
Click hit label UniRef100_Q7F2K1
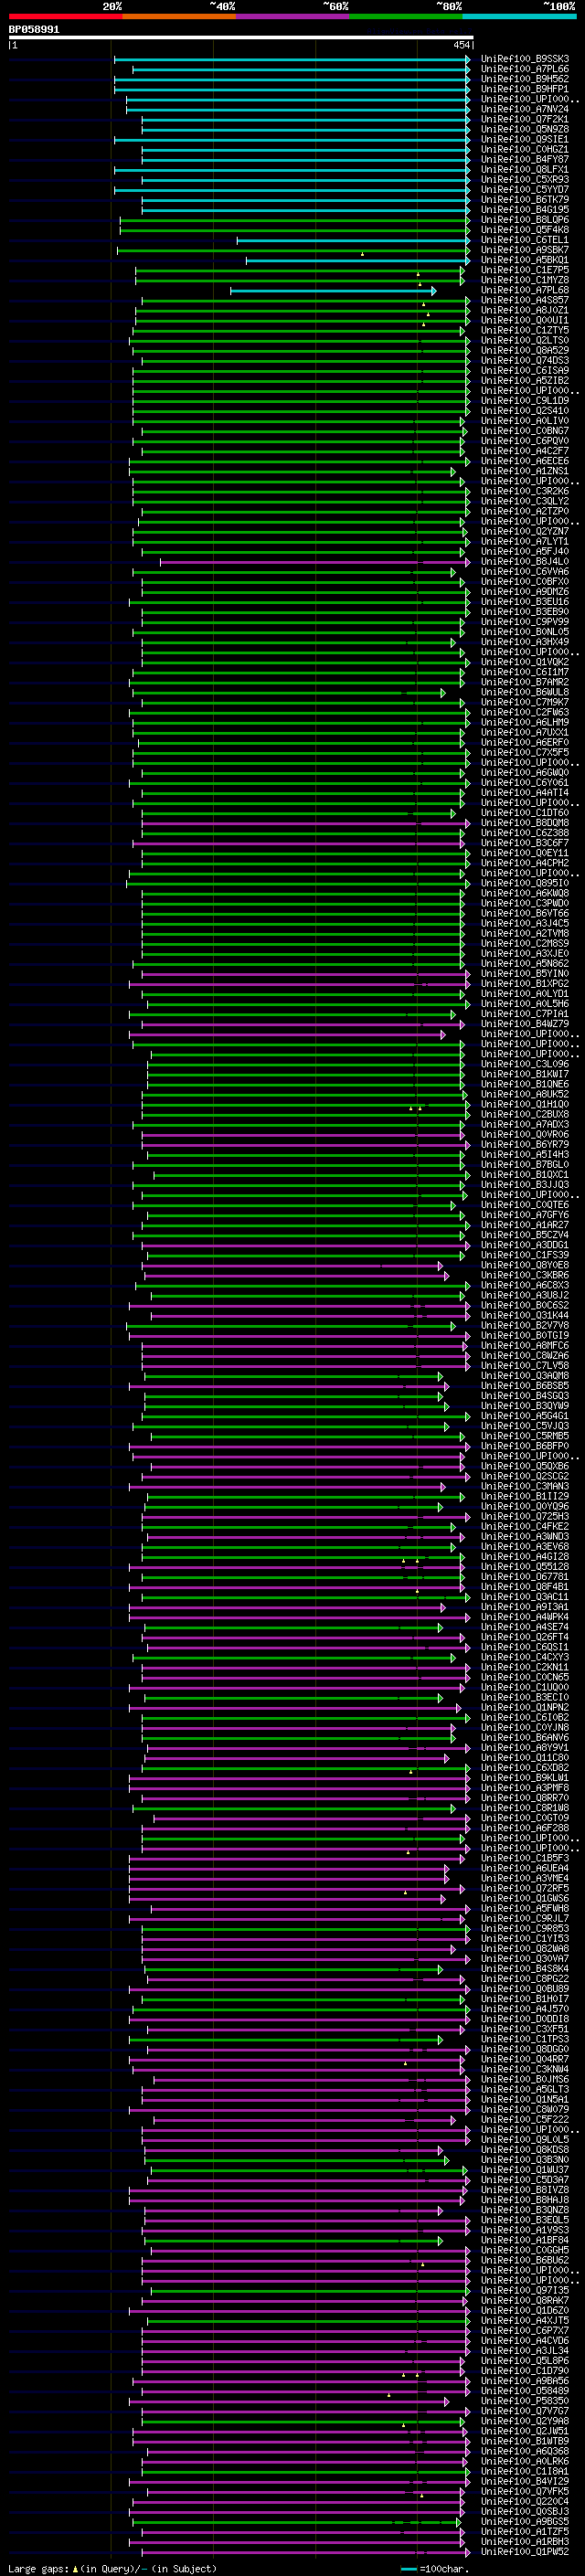point(525,119)
